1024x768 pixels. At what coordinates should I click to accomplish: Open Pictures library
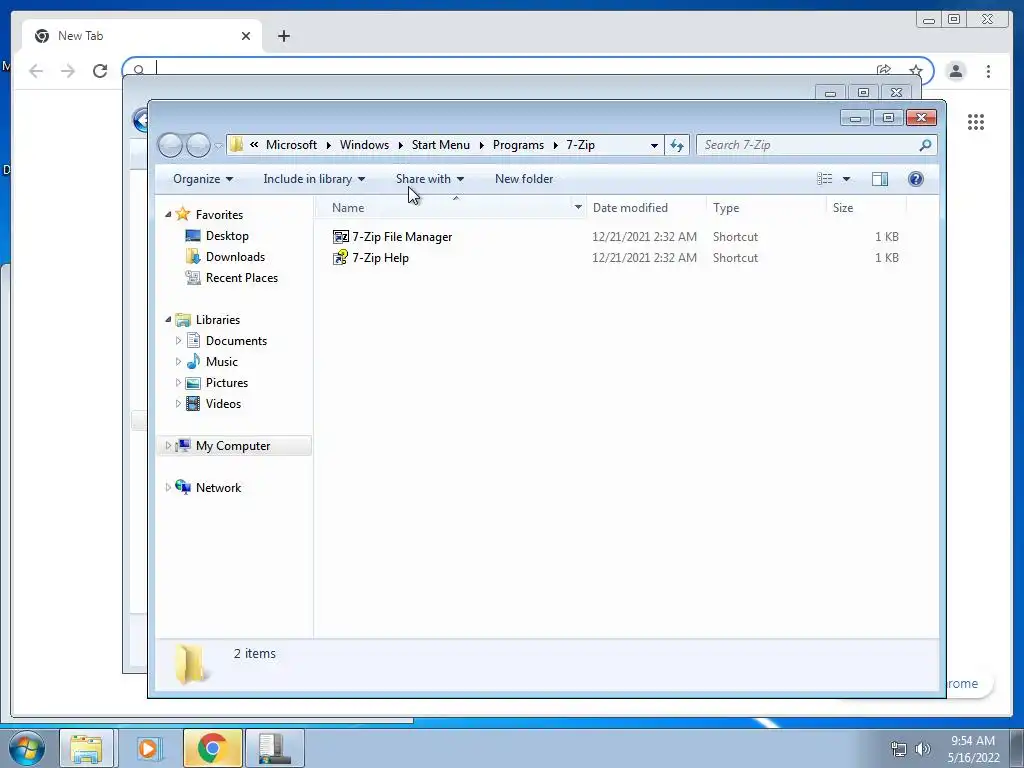227,383
